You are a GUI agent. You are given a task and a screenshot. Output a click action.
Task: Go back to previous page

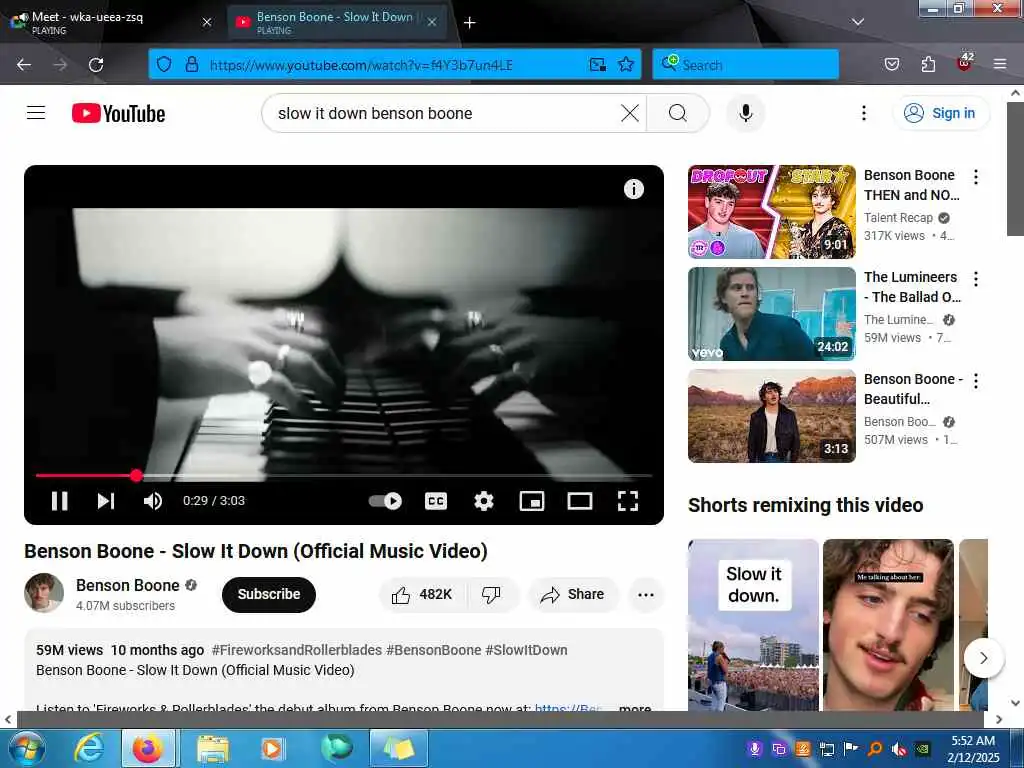coord(24,65)
